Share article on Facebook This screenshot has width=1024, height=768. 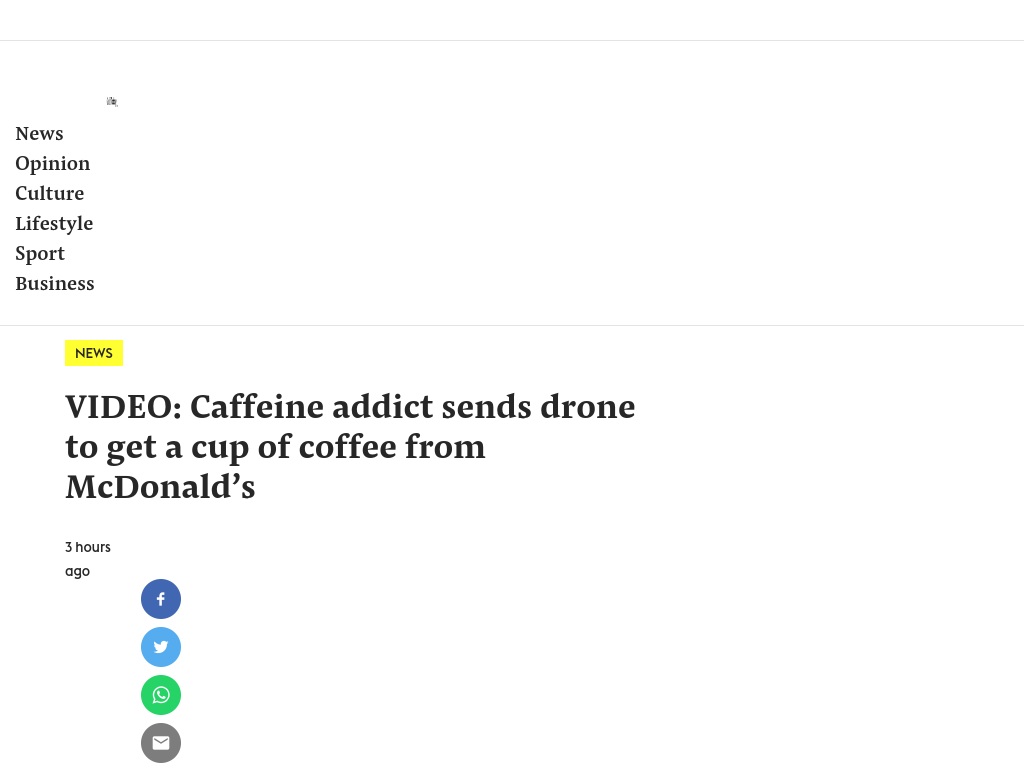pyautogui.click(x=161, y=599)
